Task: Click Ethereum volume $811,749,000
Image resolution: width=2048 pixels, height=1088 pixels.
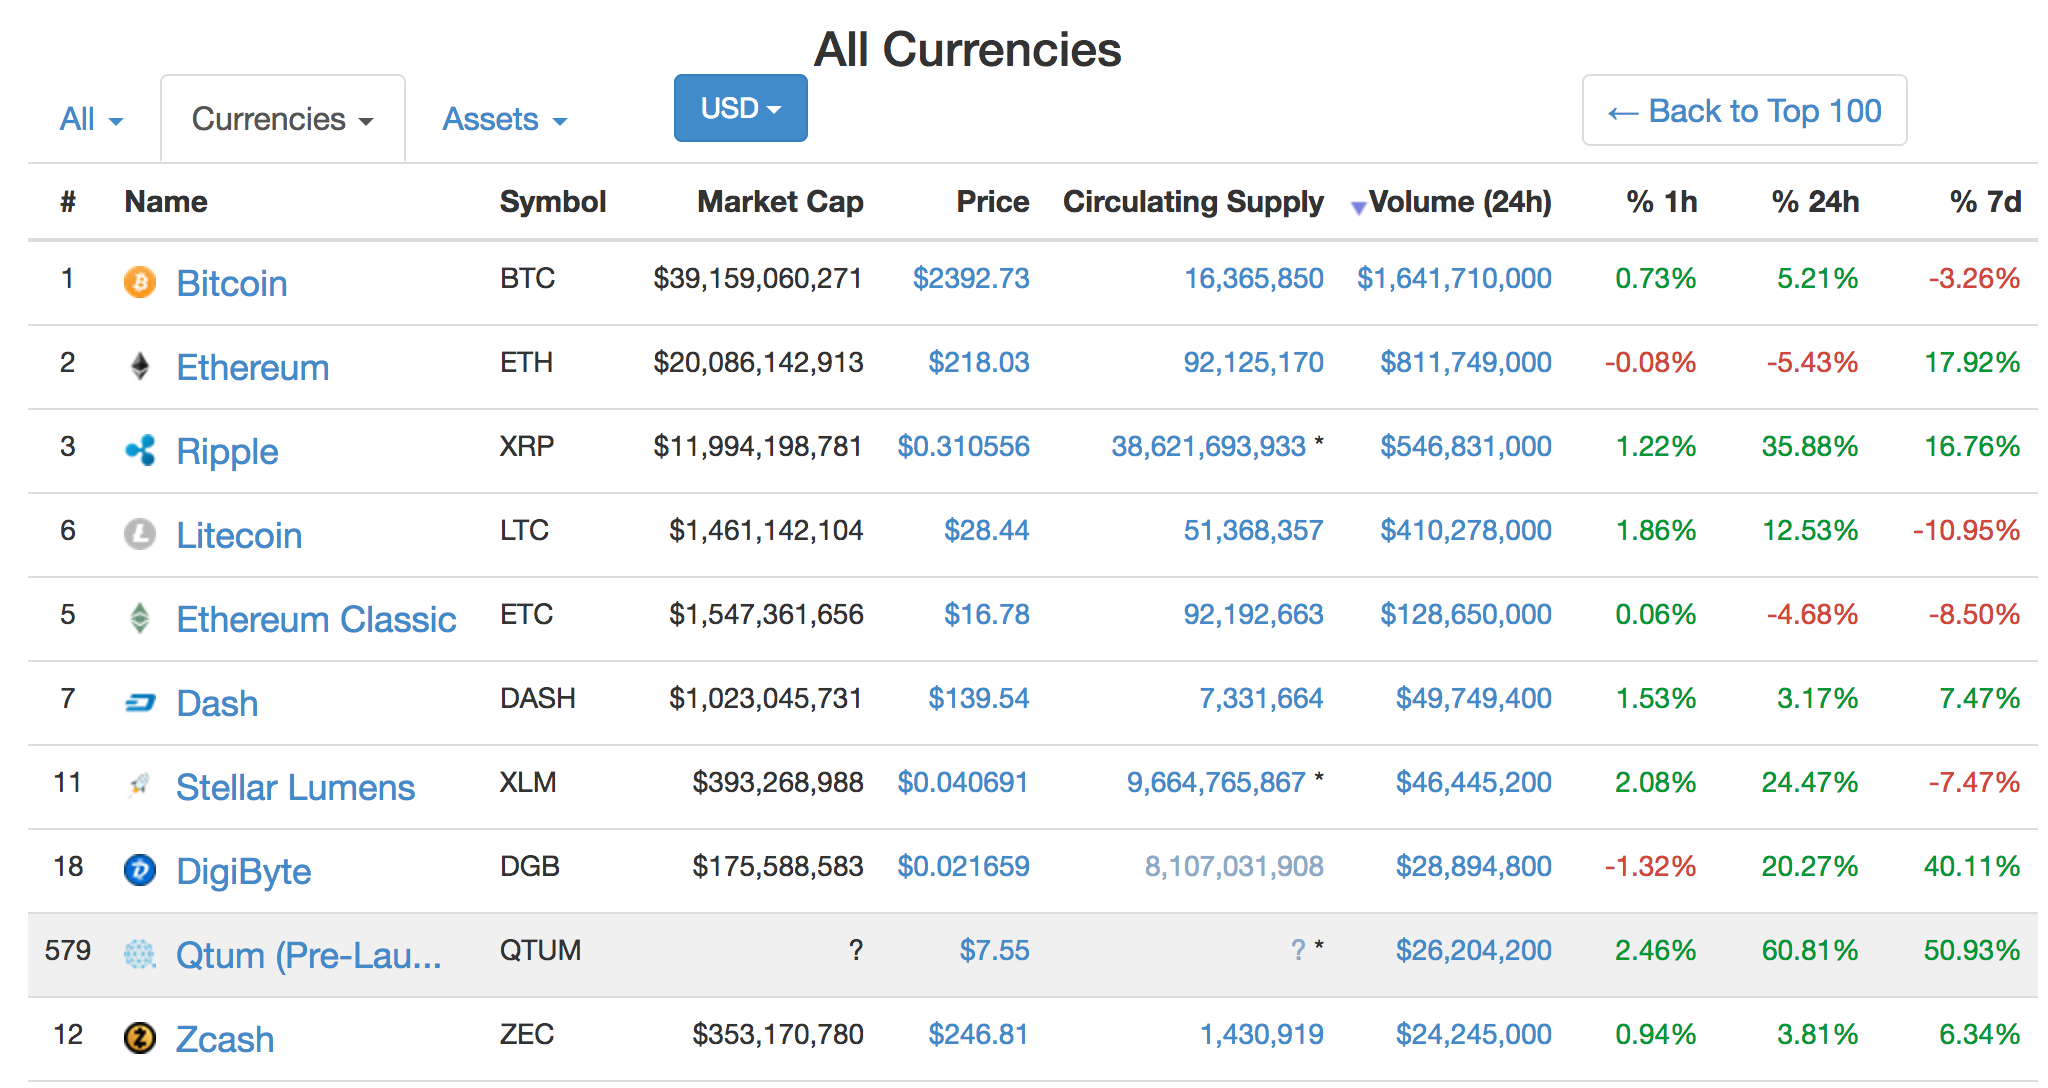Action: point(1466,362)
